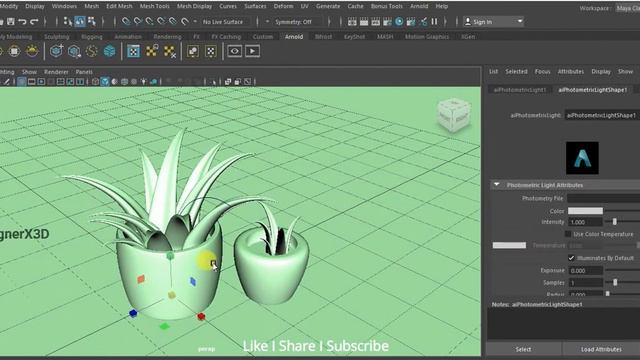This screenshot has width=640, height=360.
Task: Click Arnold create standin cube-plus icon
Action: [x=56, y=51]
